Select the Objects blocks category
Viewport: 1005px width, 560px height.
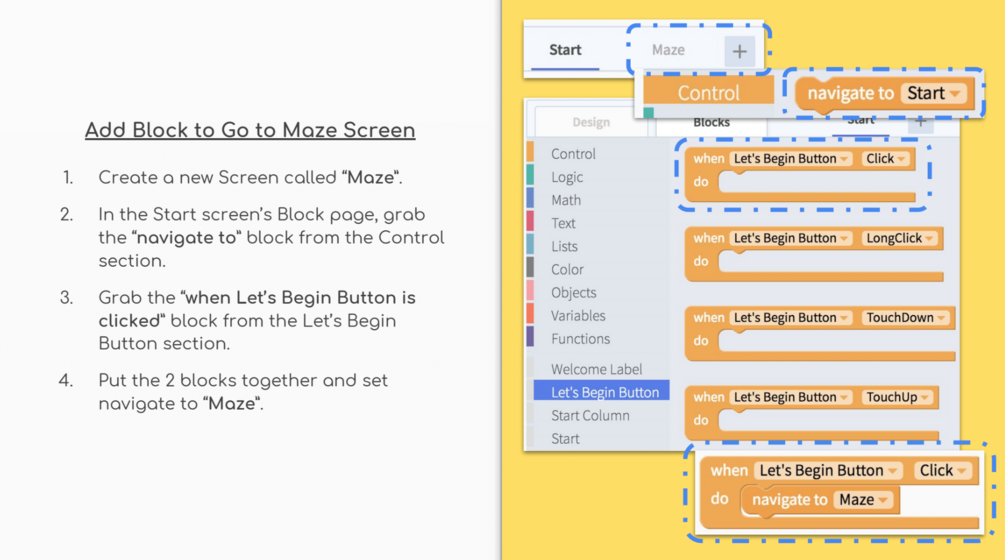click(574, 292)
